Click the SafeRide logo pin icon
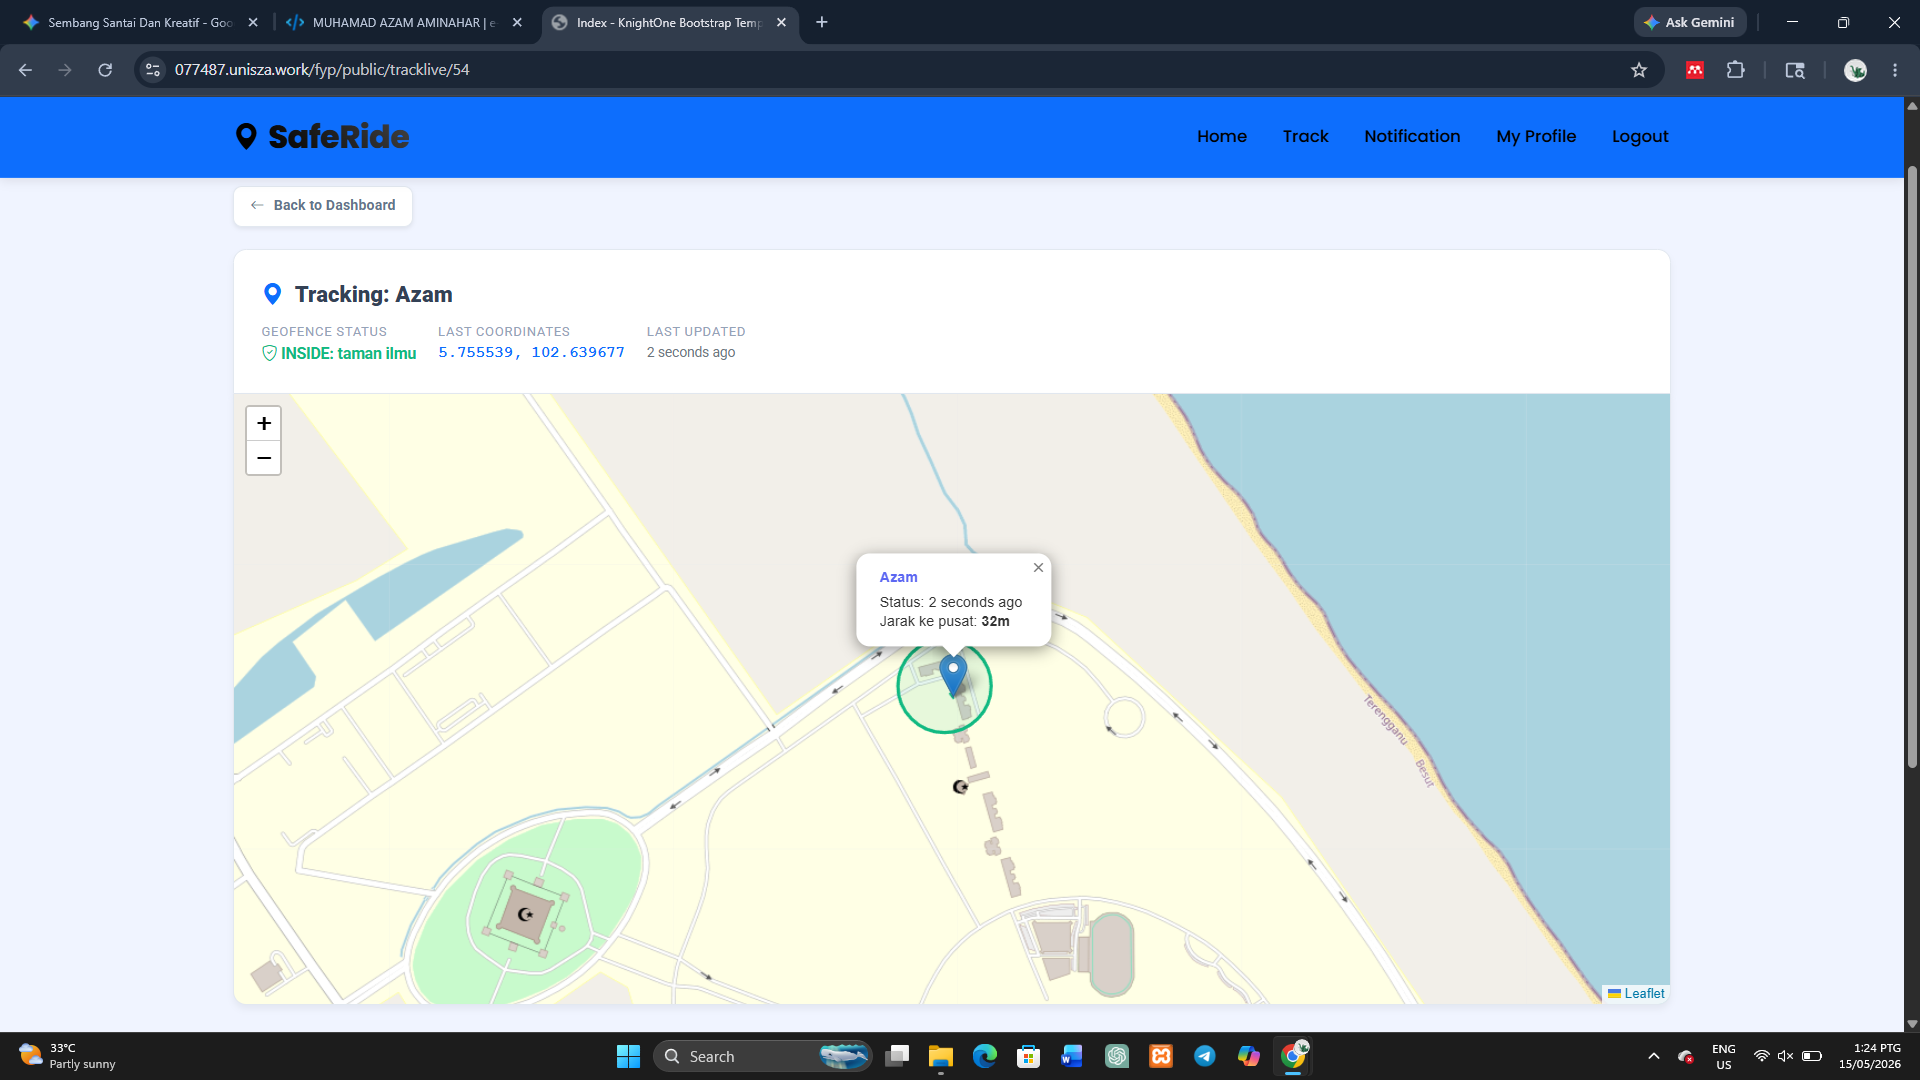This screenshot has width=1920, height=1080. click(246, 136)
